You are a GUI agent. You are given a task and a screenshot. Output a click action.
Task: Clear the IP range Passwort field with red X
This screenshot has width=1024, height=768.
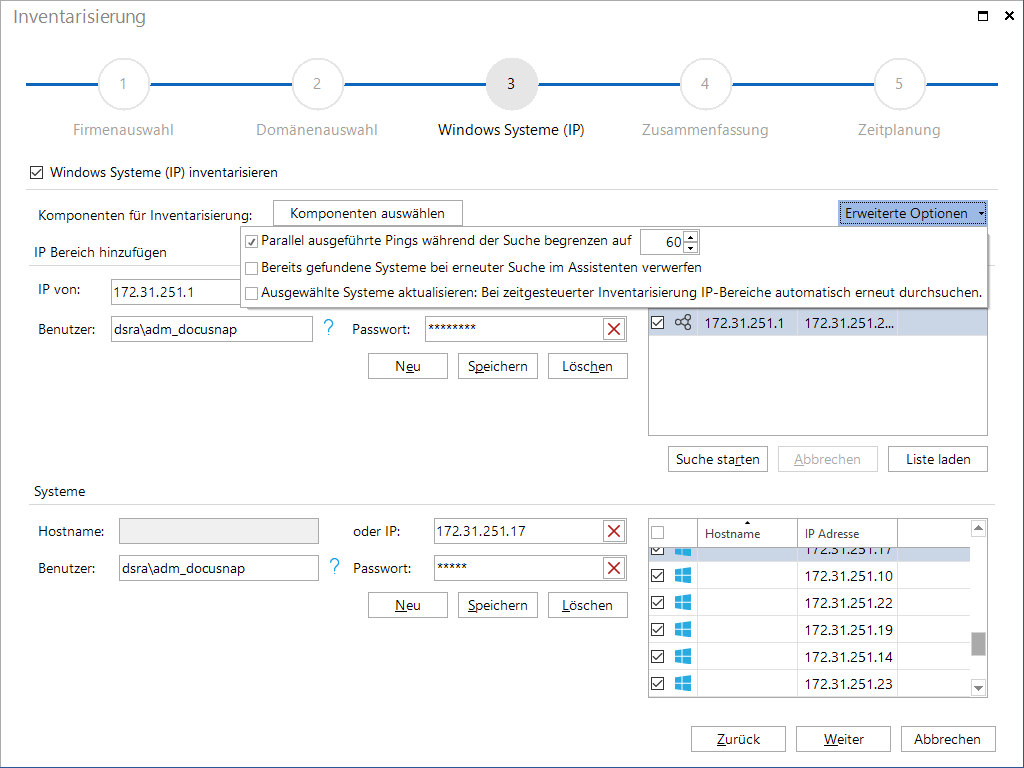[614, 329]
